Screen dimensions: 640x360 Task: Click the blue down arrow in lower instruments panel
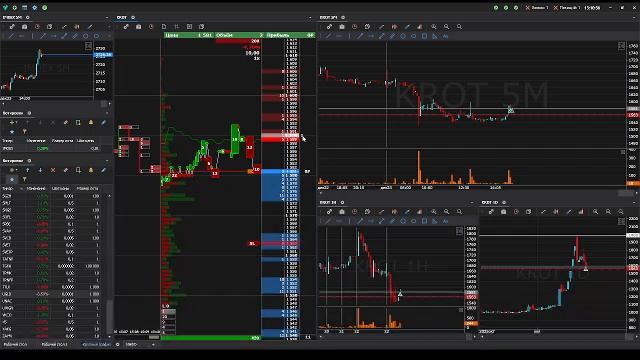click(x=40, y=170)
